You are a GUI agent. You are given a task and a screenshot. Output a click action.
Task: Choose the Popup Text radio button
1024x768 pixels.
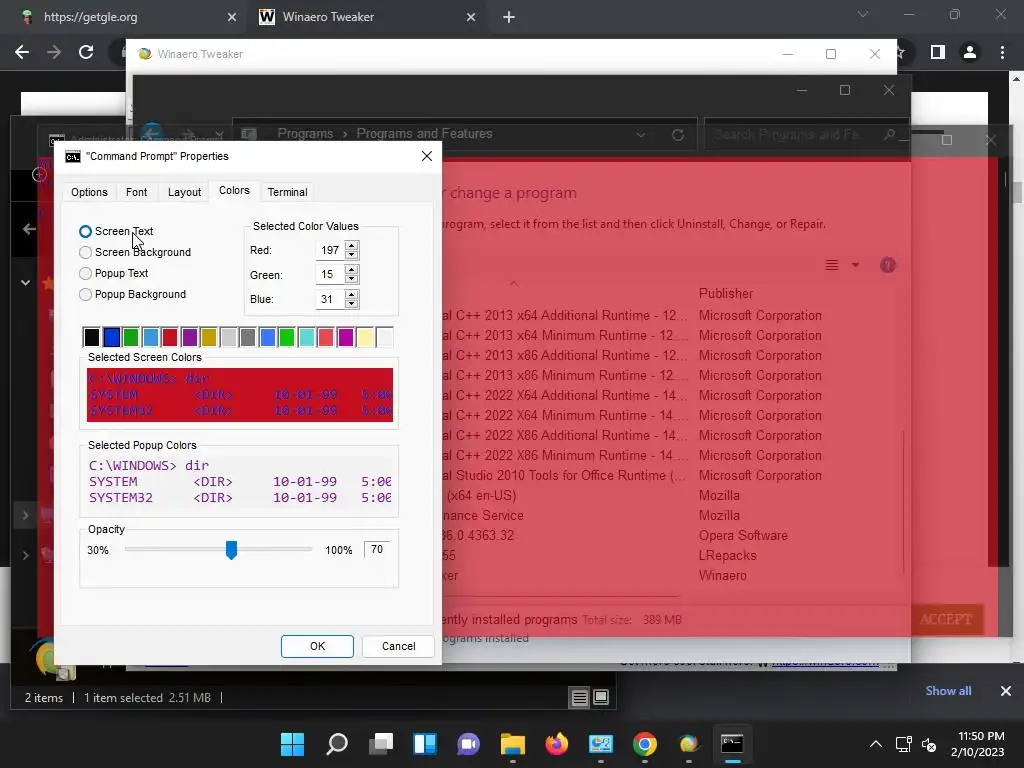click(x=85, y=273)
